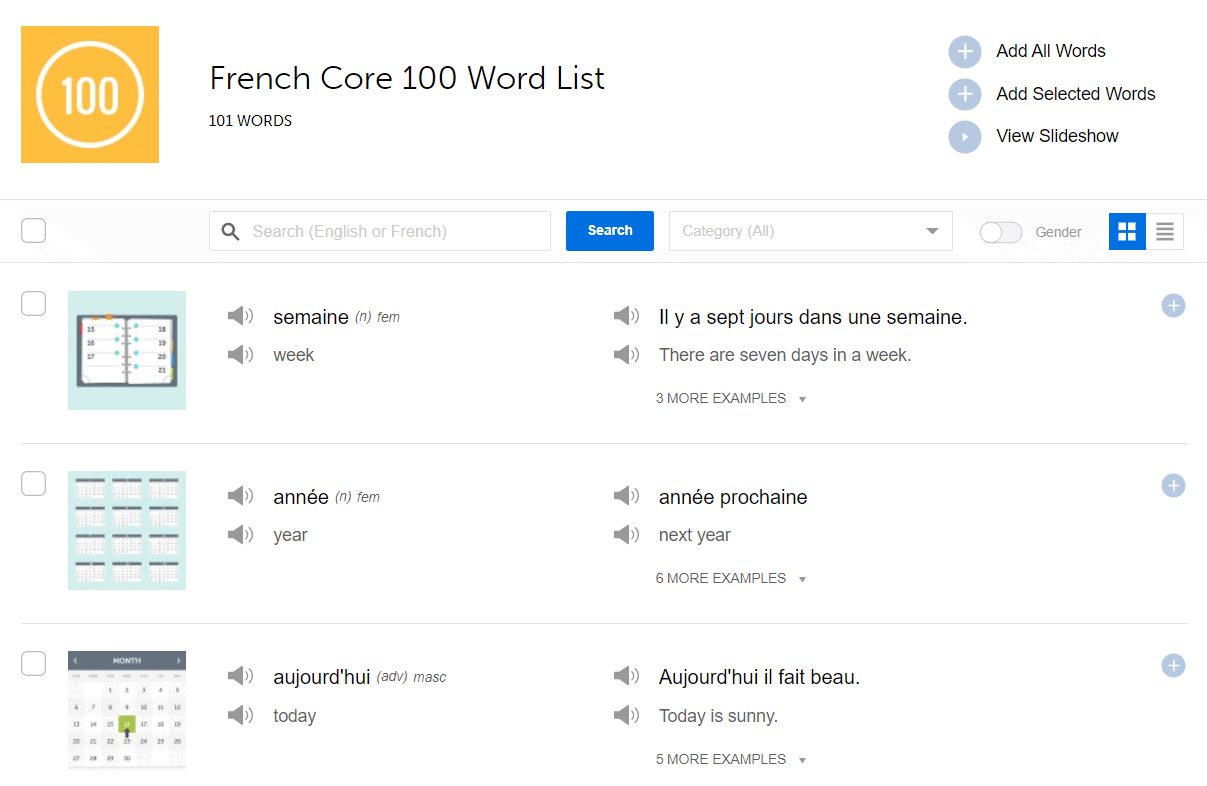Switch to list view layout
The width and height of the screenshot is (1207, 786).
point(1164,231)
